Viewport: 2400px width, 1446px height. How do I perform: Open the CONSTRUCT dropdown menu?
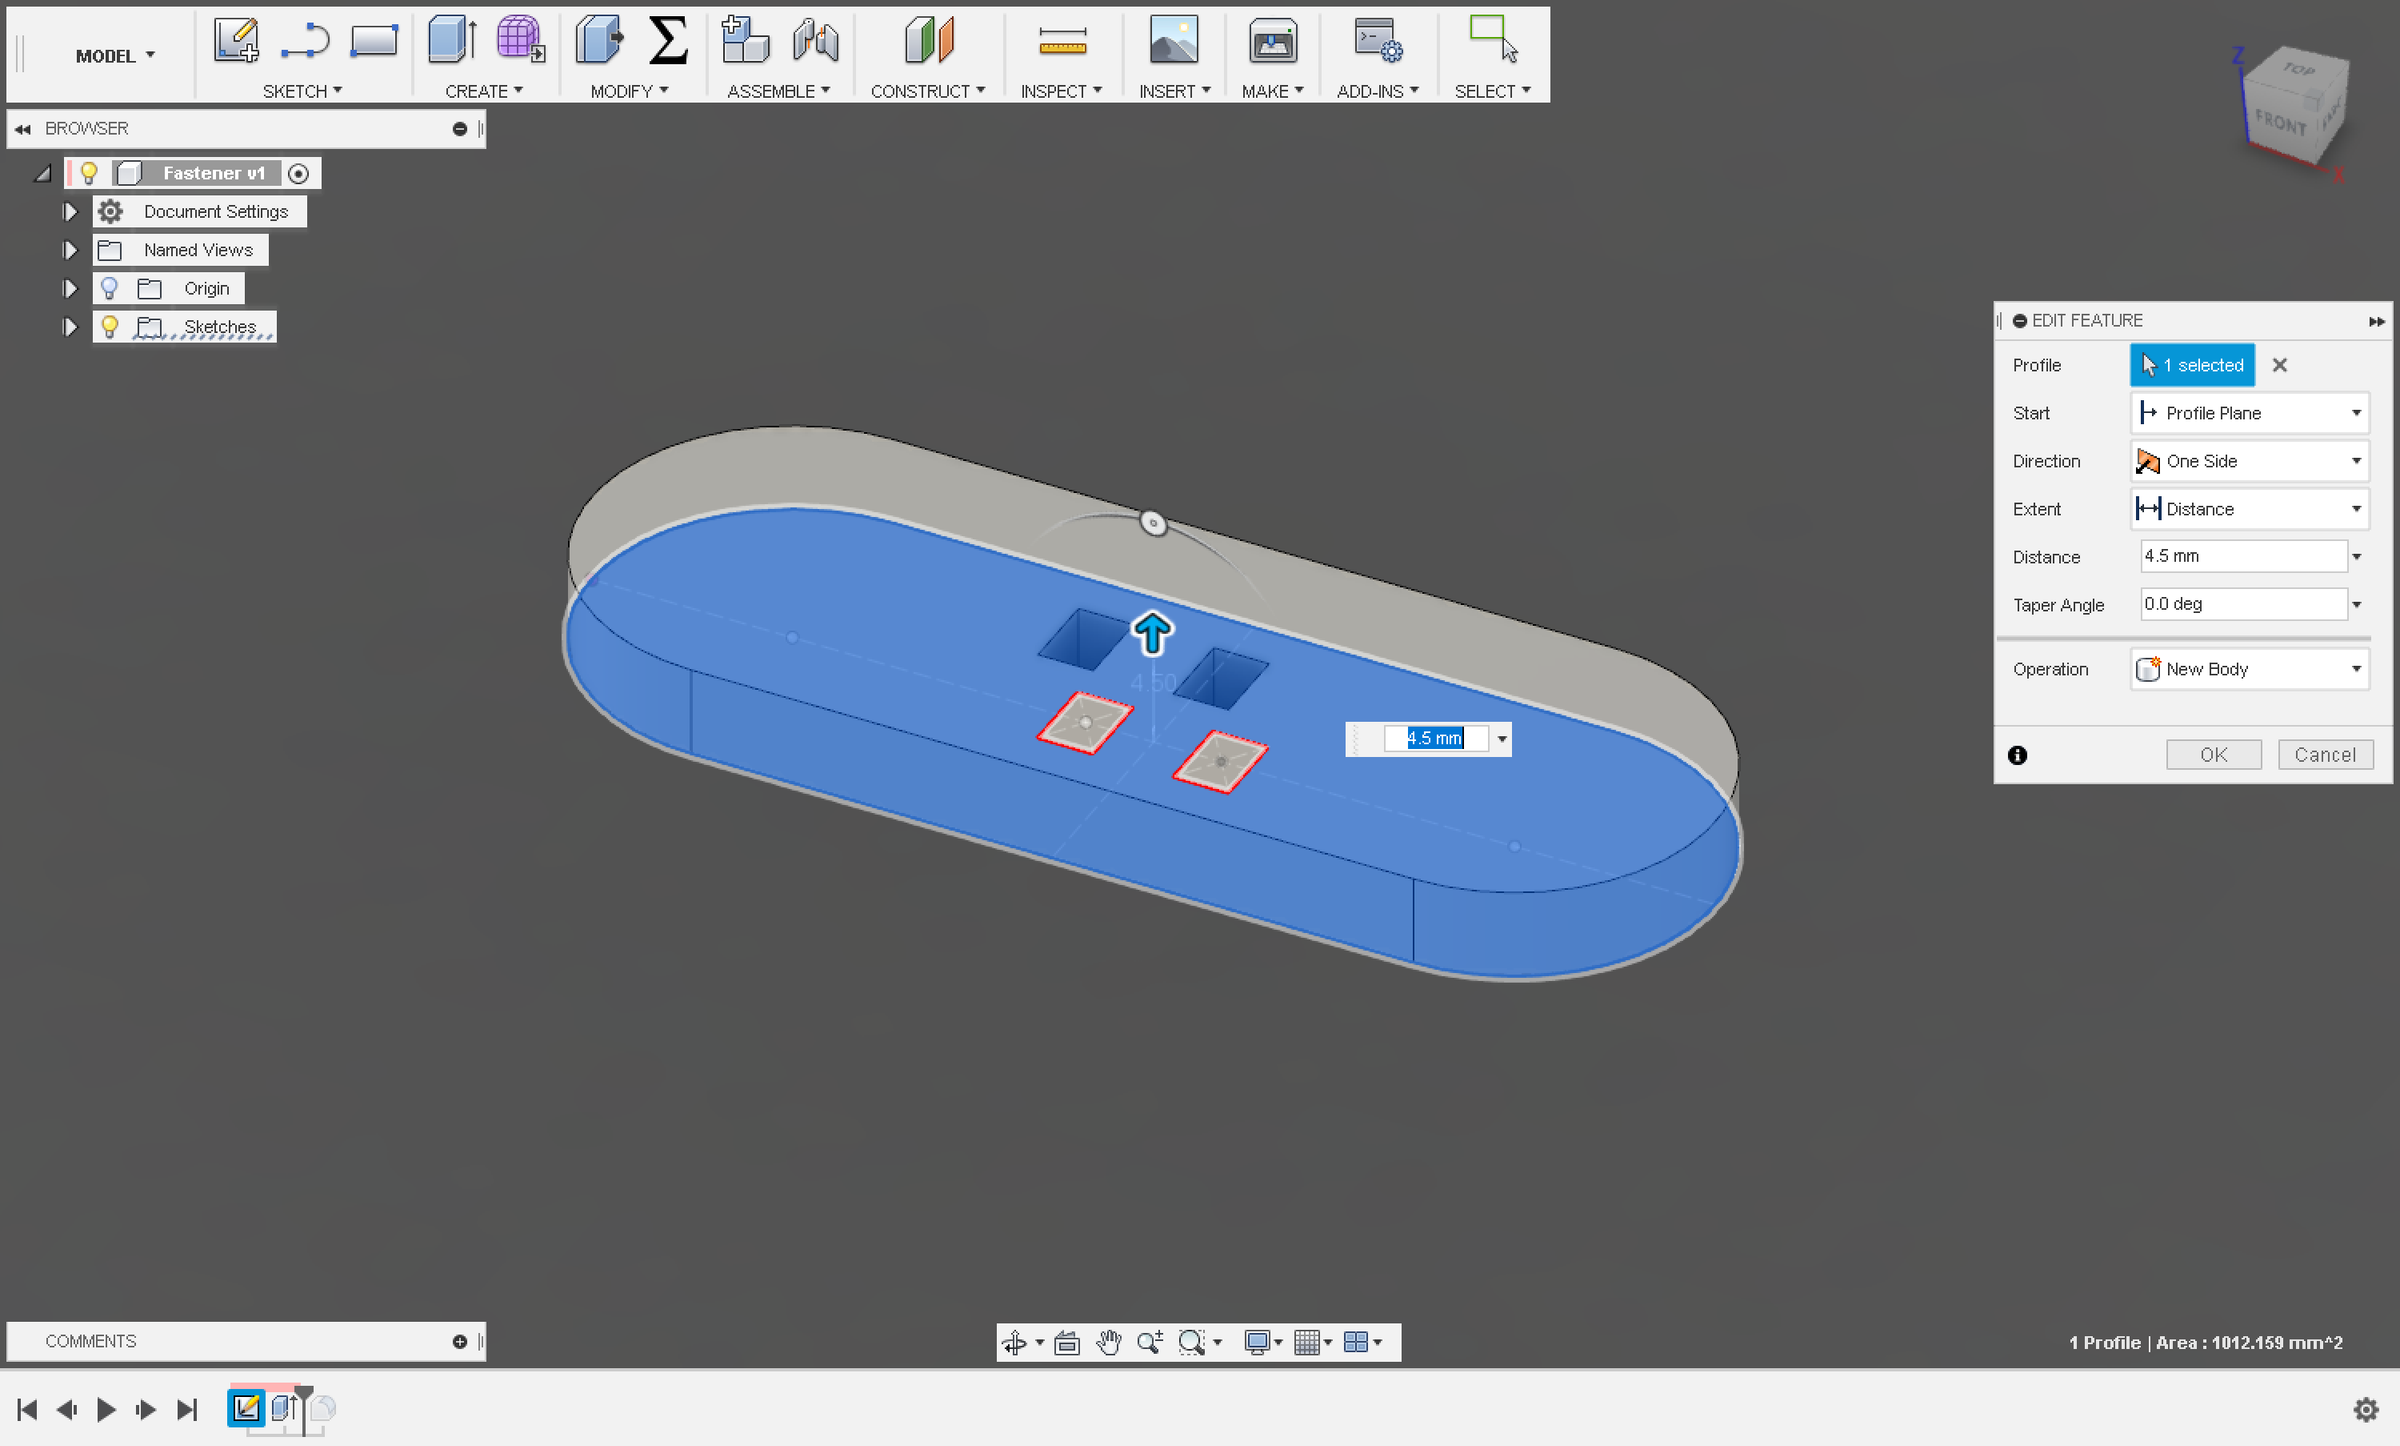(928, 90)
